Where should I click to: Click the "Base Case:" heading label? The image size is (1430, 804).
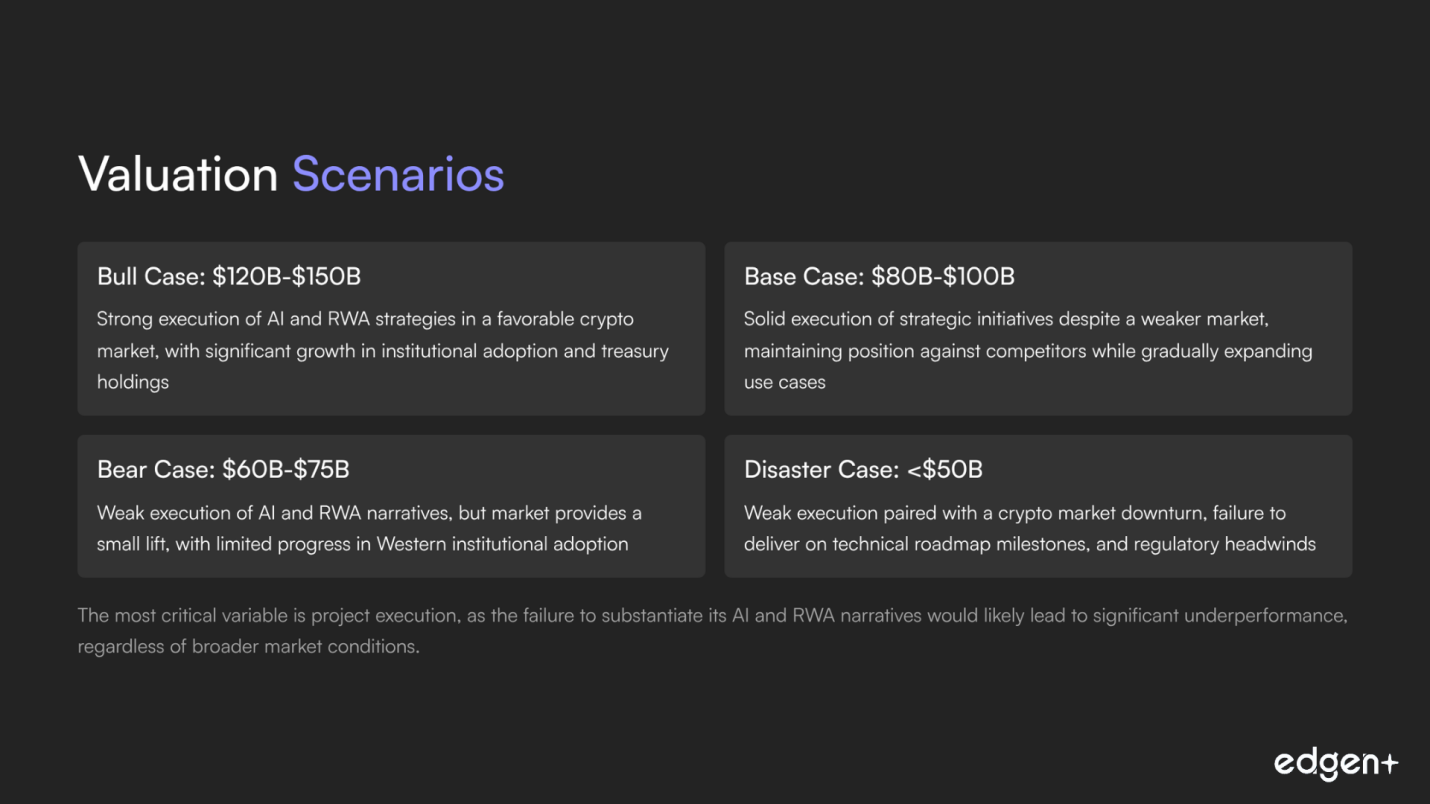(804, 276)
